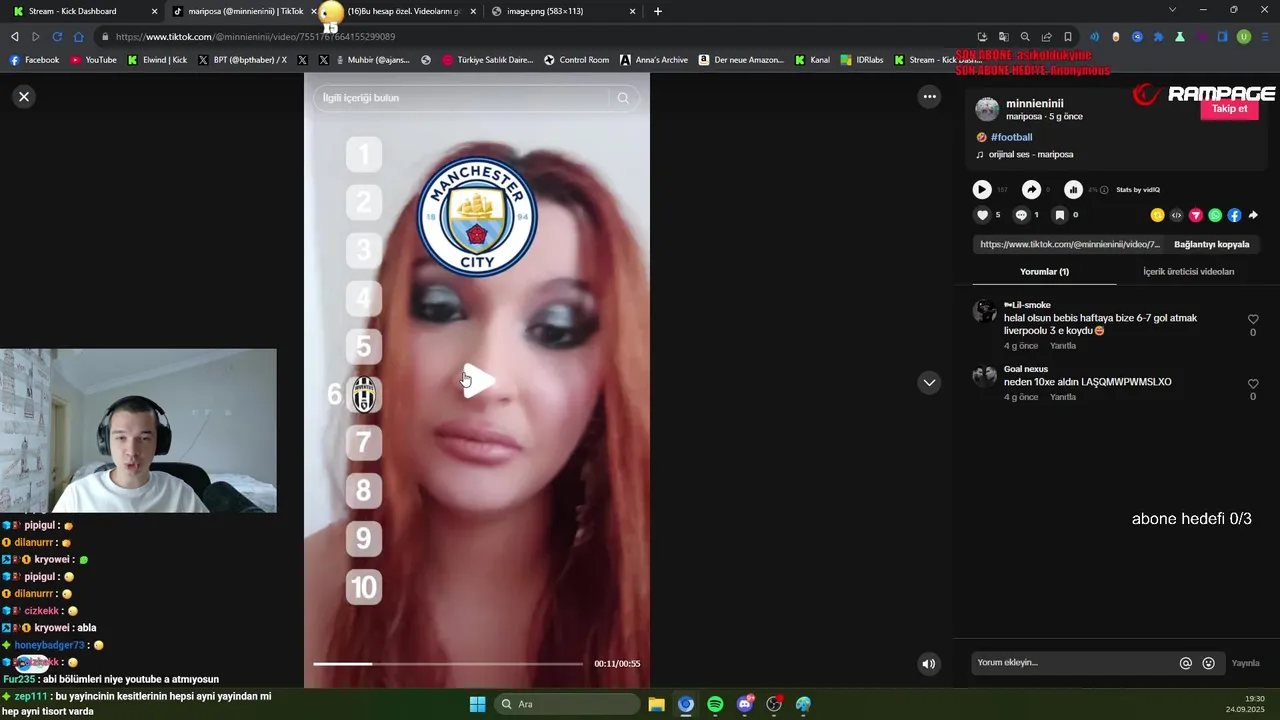The image size is (1280, 720).
Task: Open the three-dots video options menu
Action: [x=929, y=97]
